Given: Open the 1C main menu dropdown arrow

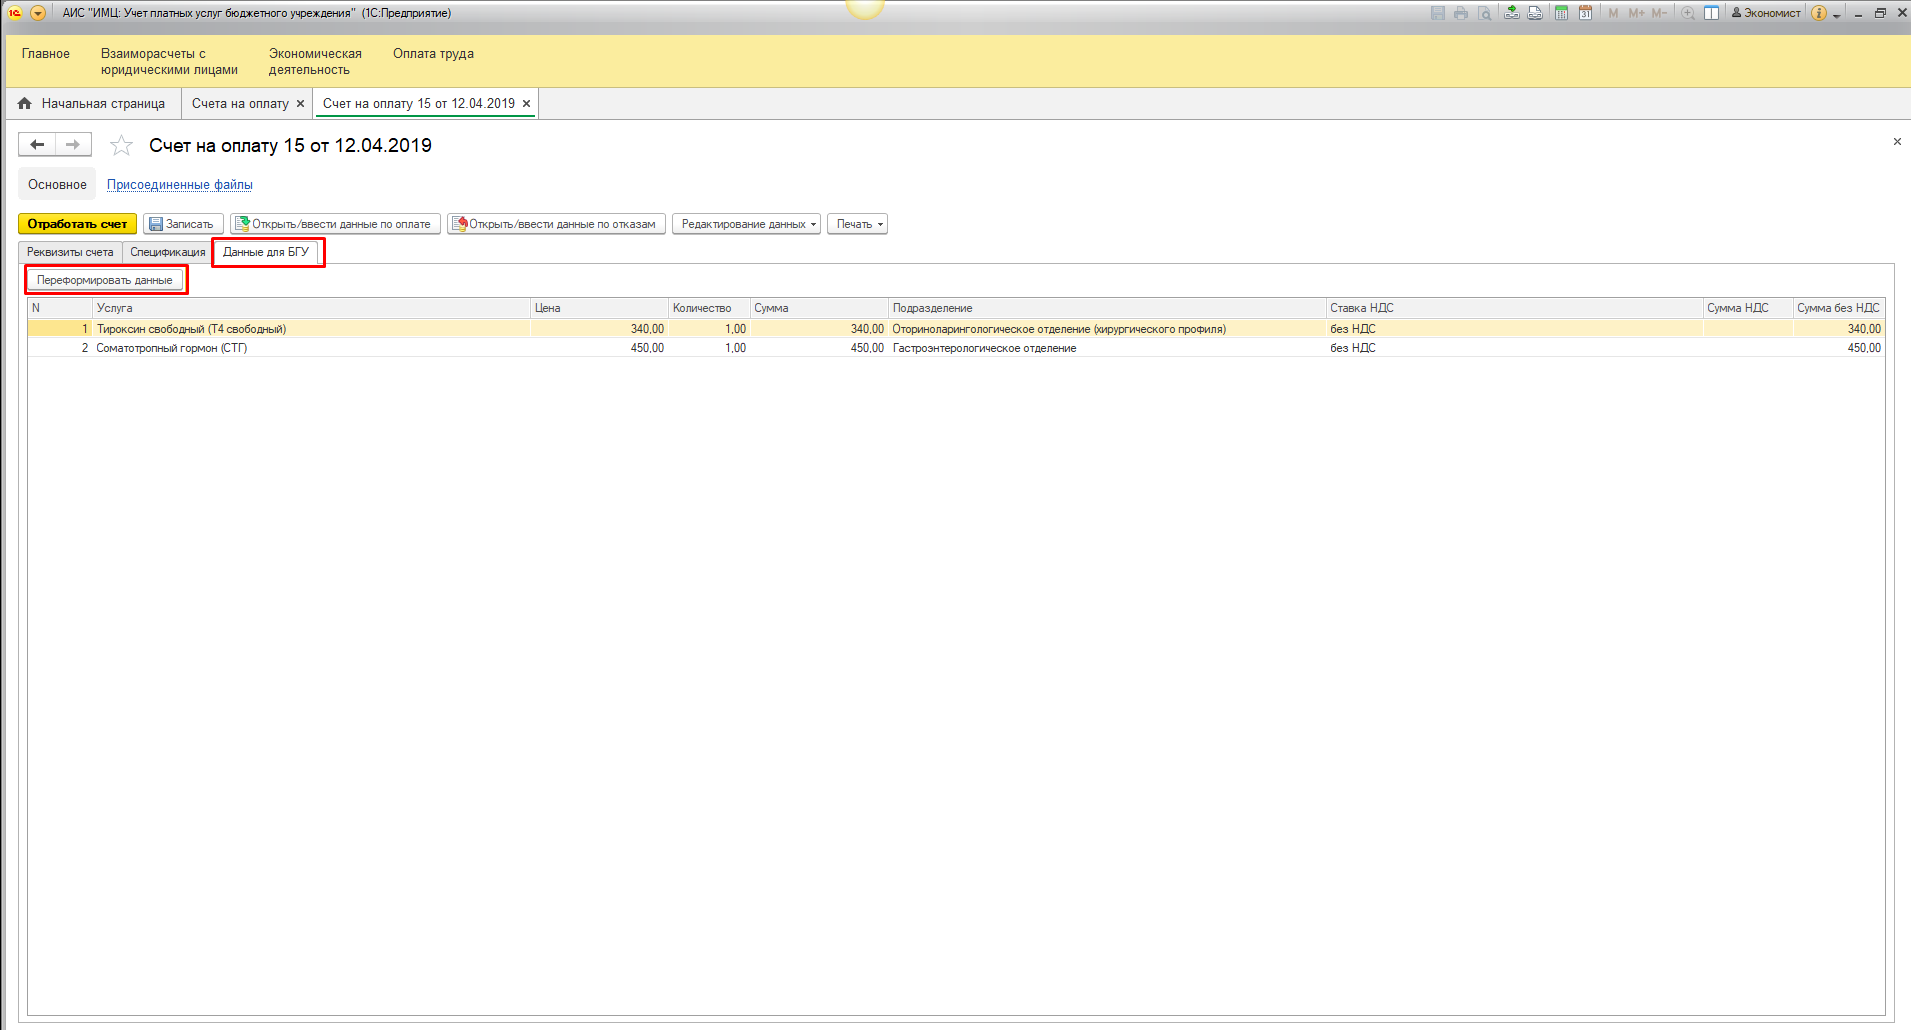Looking at the screenshot, I should [x=38, y=13].
